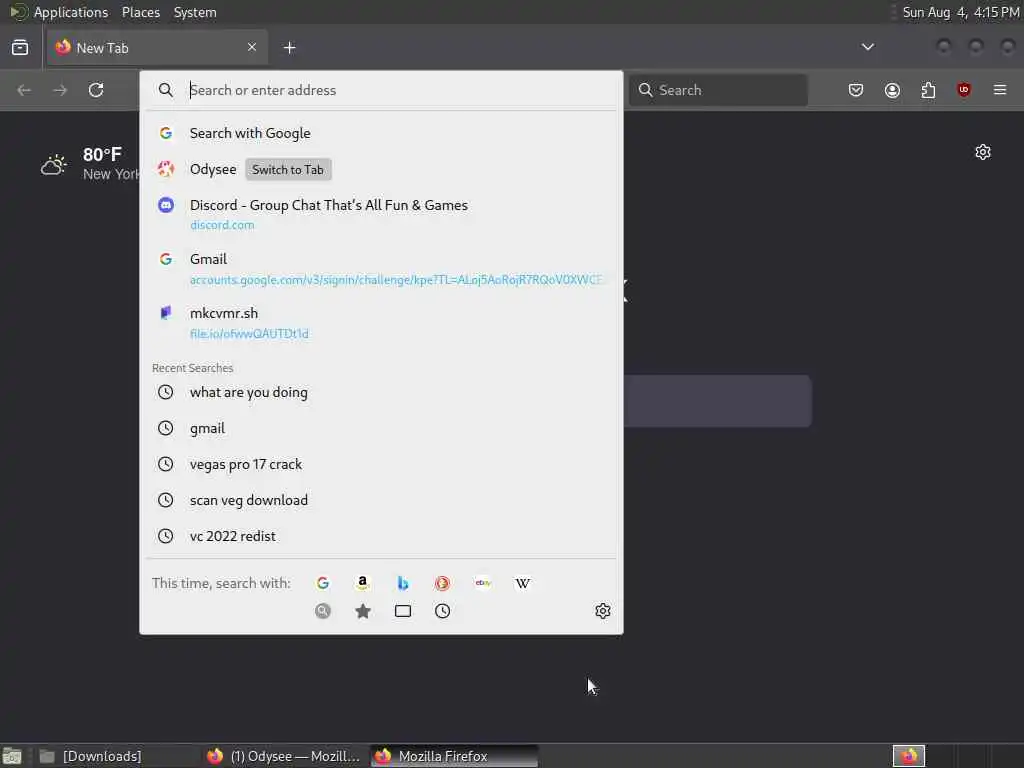Choose recent search 'vegas pro 17 crack'
This screenshot has width=1024, height=768.
point(381,464)
